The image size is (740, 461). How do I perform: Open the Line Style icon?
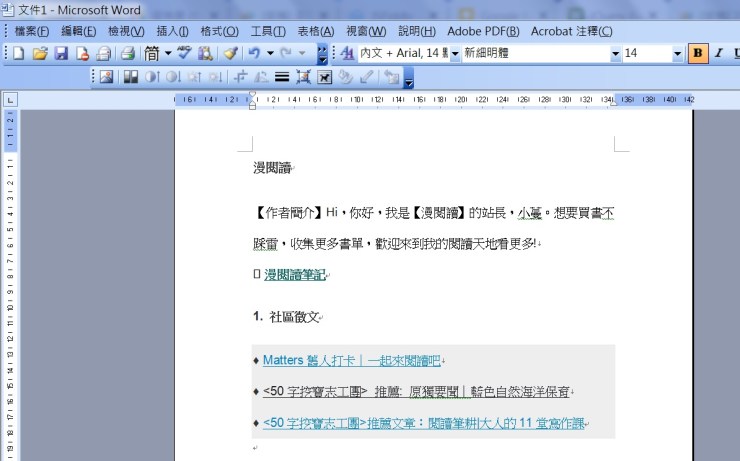tap(282, 77)
